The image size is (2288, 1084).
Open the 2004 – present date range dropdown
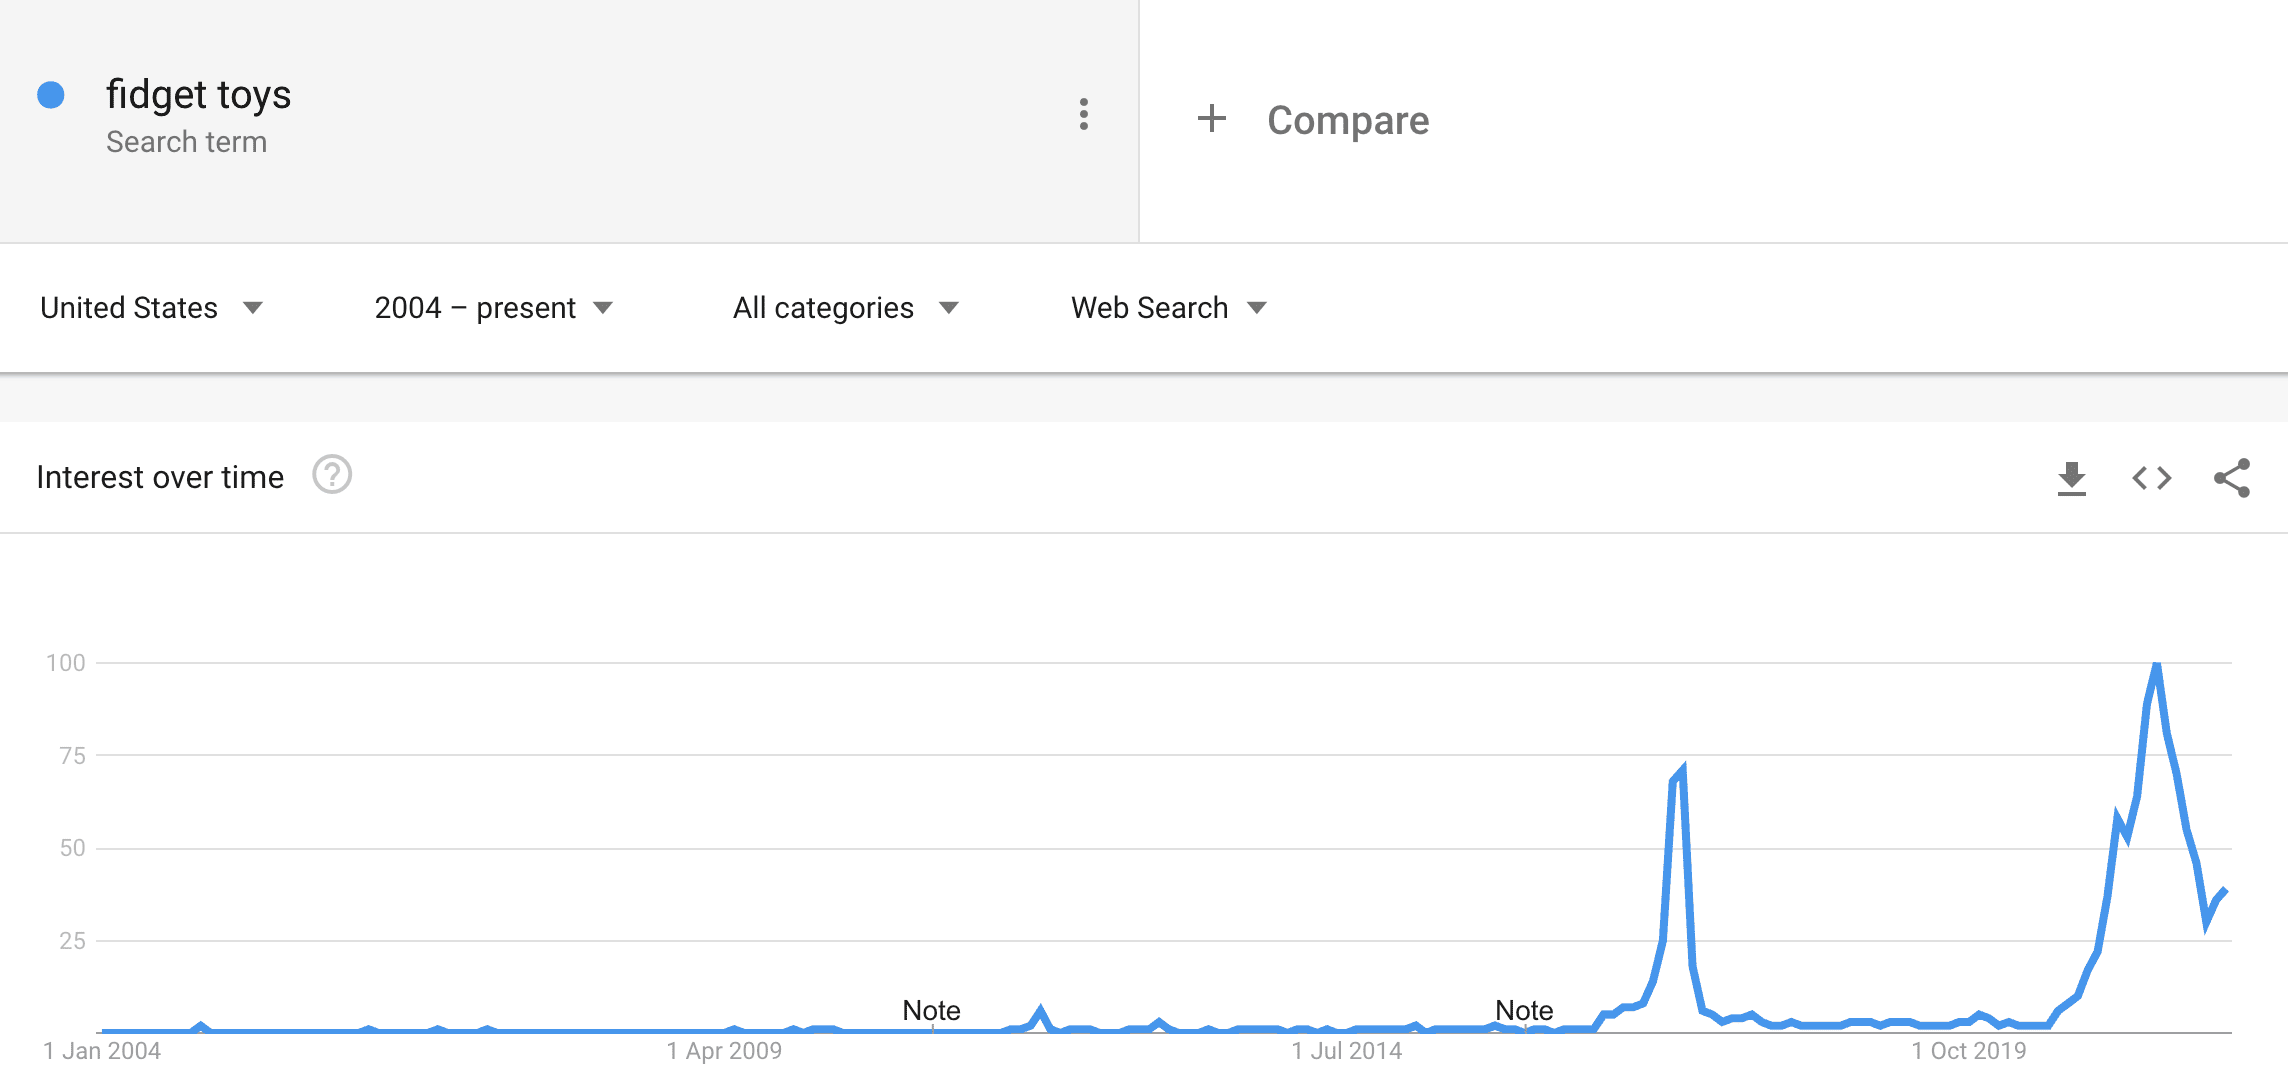click(x=494, y=308)
